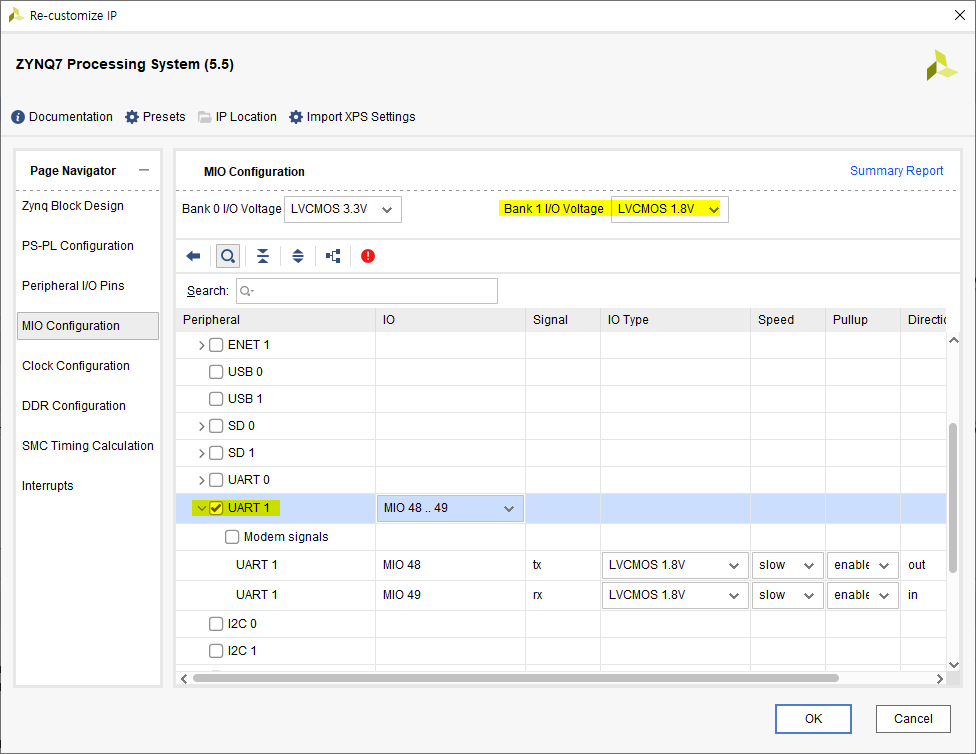Enable the I2C 1 checkbox

point(216,651)
